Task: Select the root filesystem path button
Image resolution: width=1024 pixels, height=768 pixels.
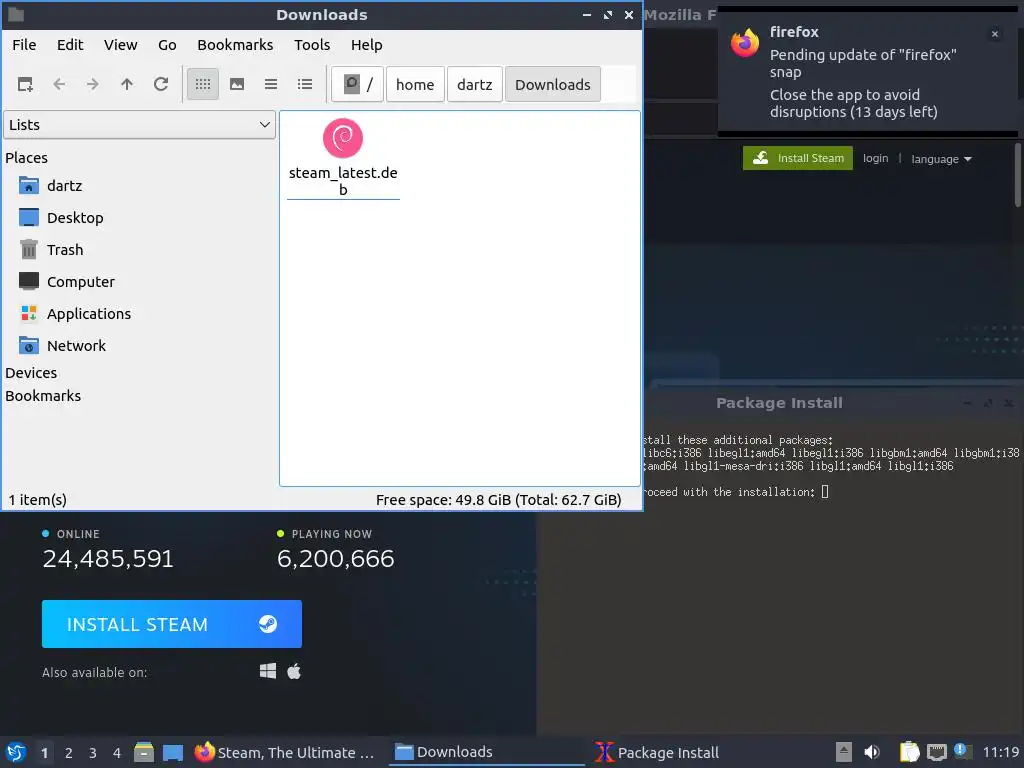Action: pyautogui.click(x=357, y=84)
